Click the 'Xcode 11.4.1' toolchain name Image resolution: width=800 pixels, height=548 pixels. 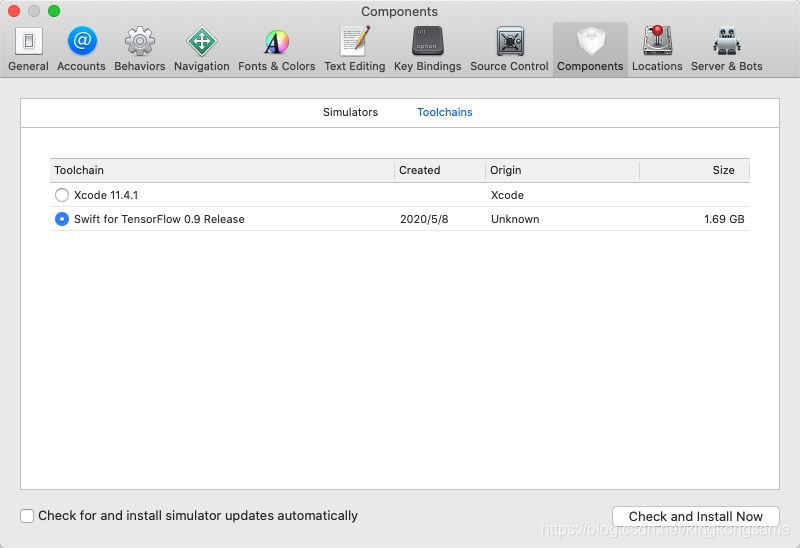(106, 195)
